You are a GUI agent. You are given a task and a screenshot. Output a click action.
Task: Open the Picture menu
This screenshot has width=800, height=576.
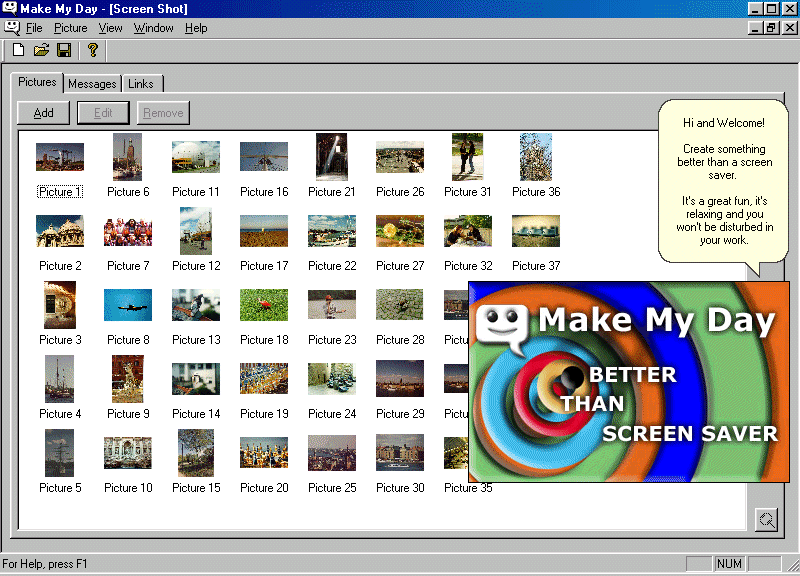(x=70, y=28)
